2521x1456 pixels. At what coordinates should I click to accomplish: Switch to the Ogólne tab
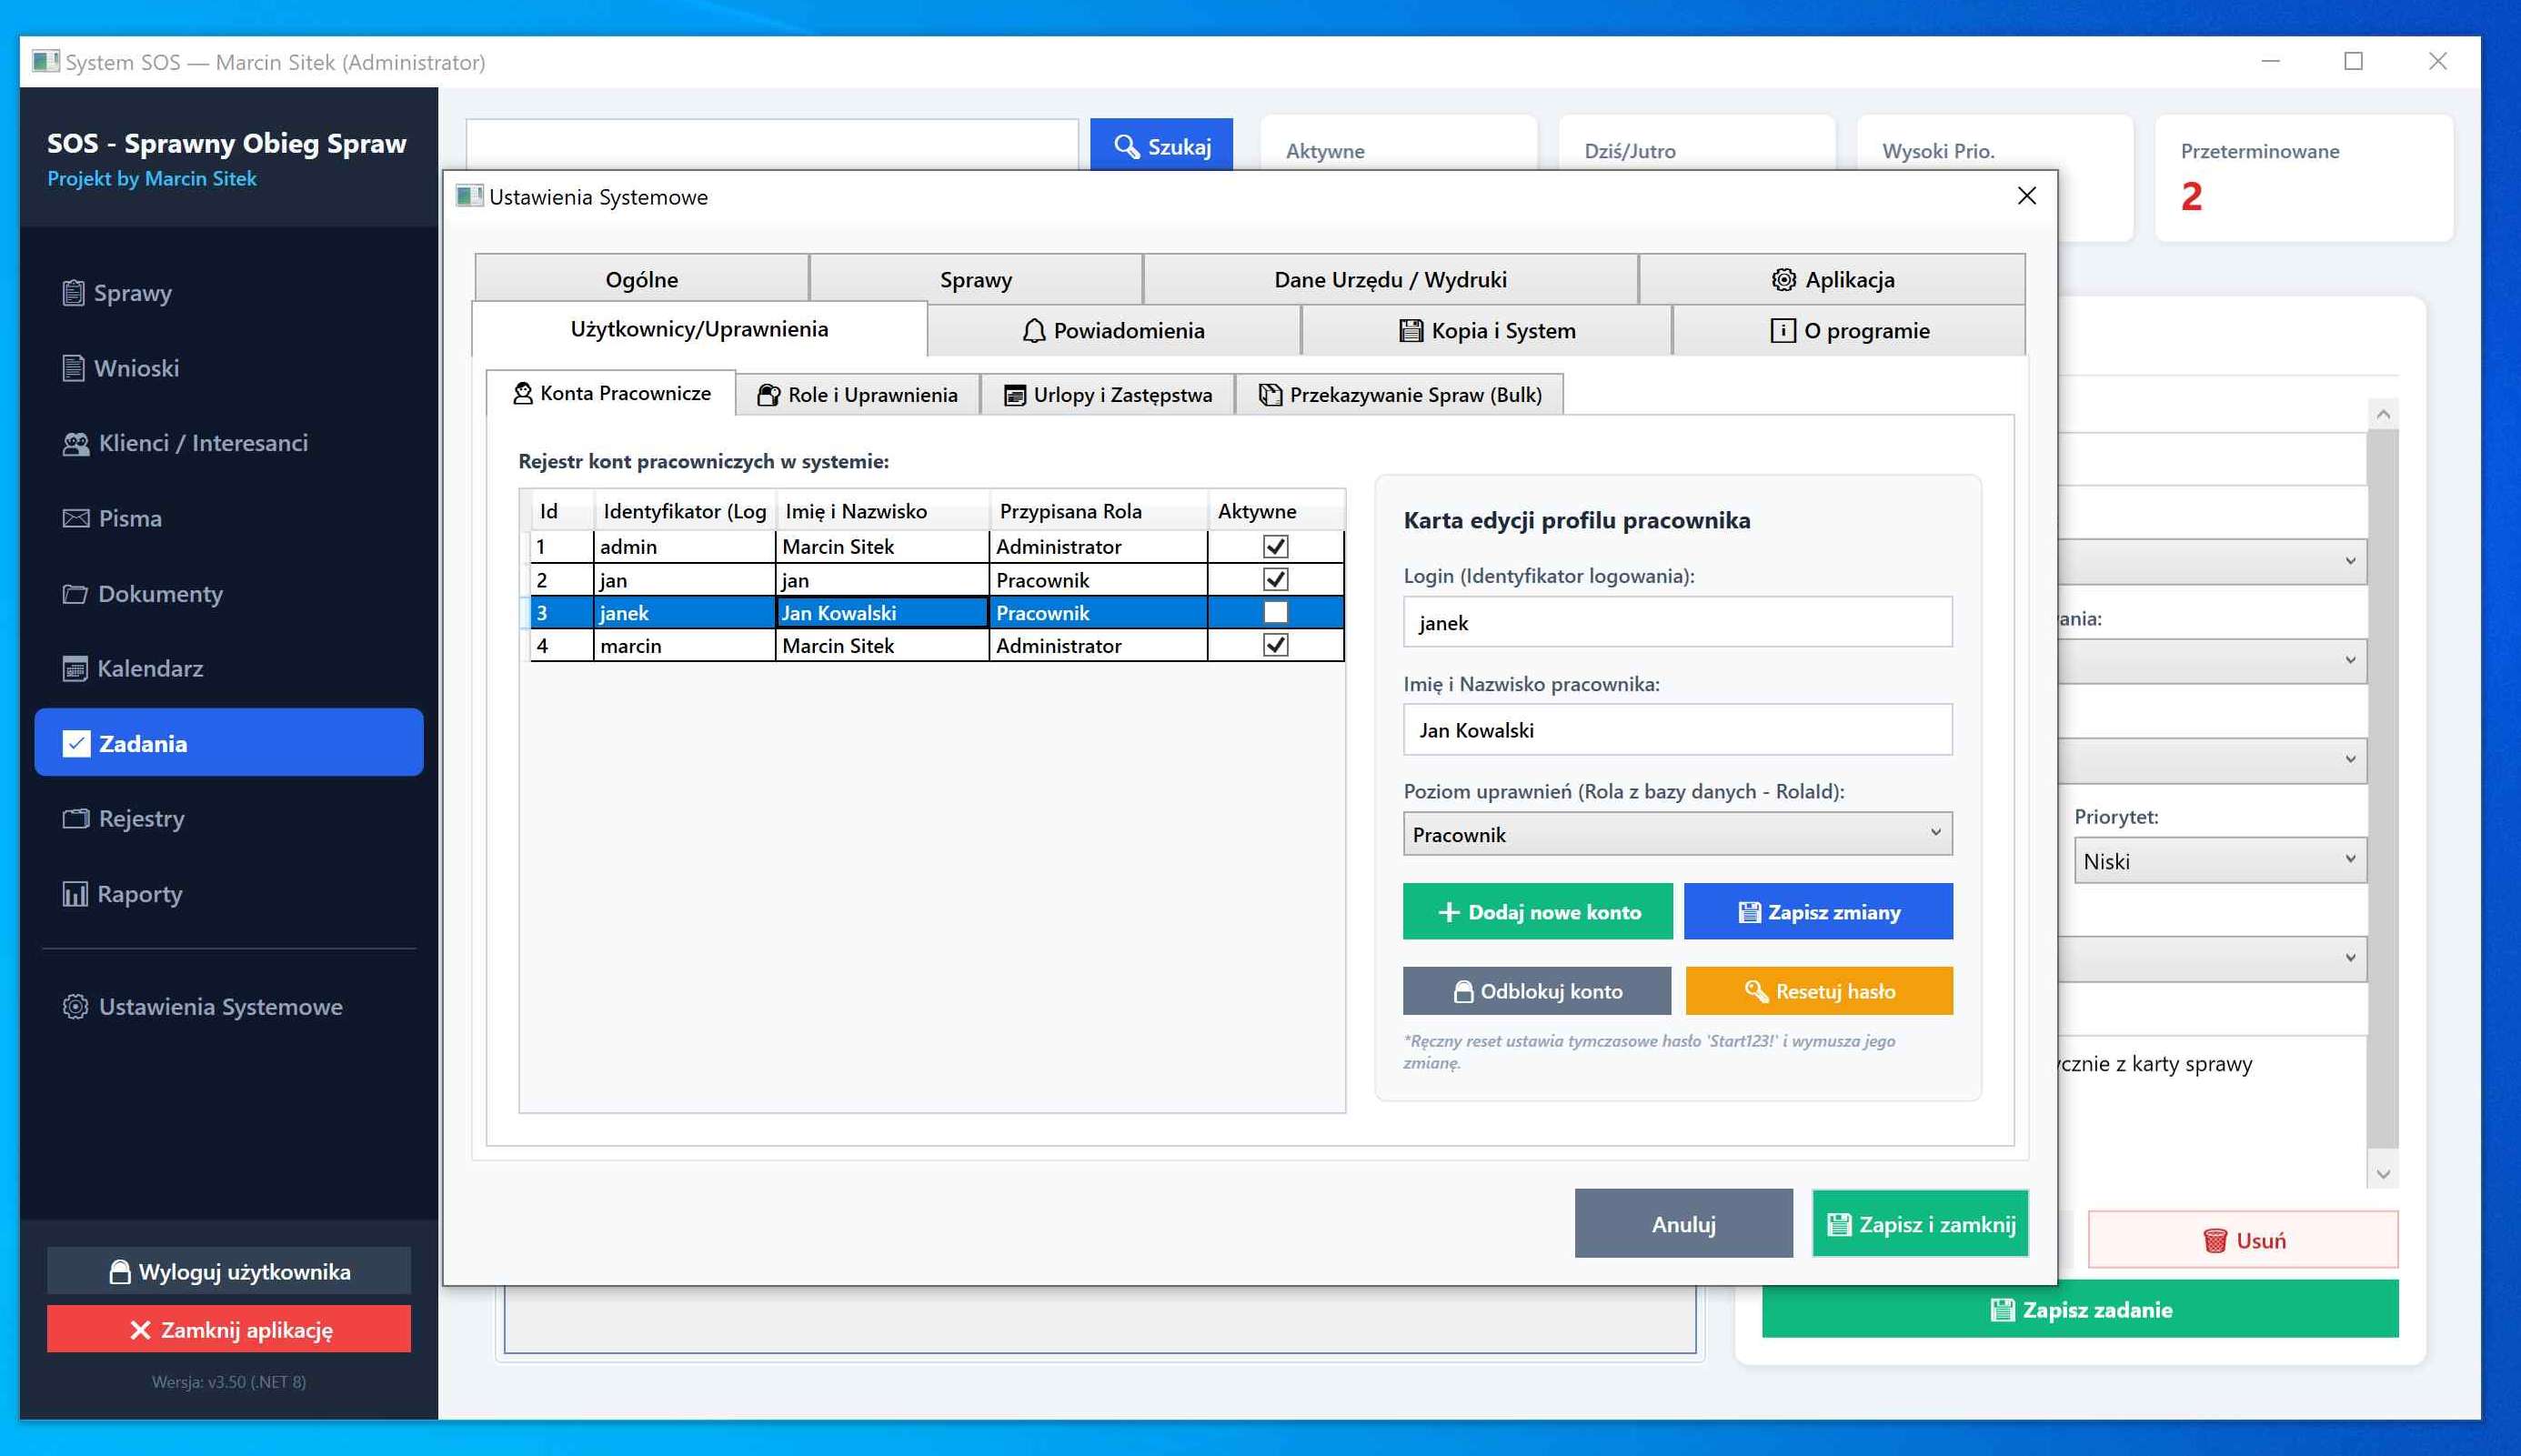click(642, 279)
